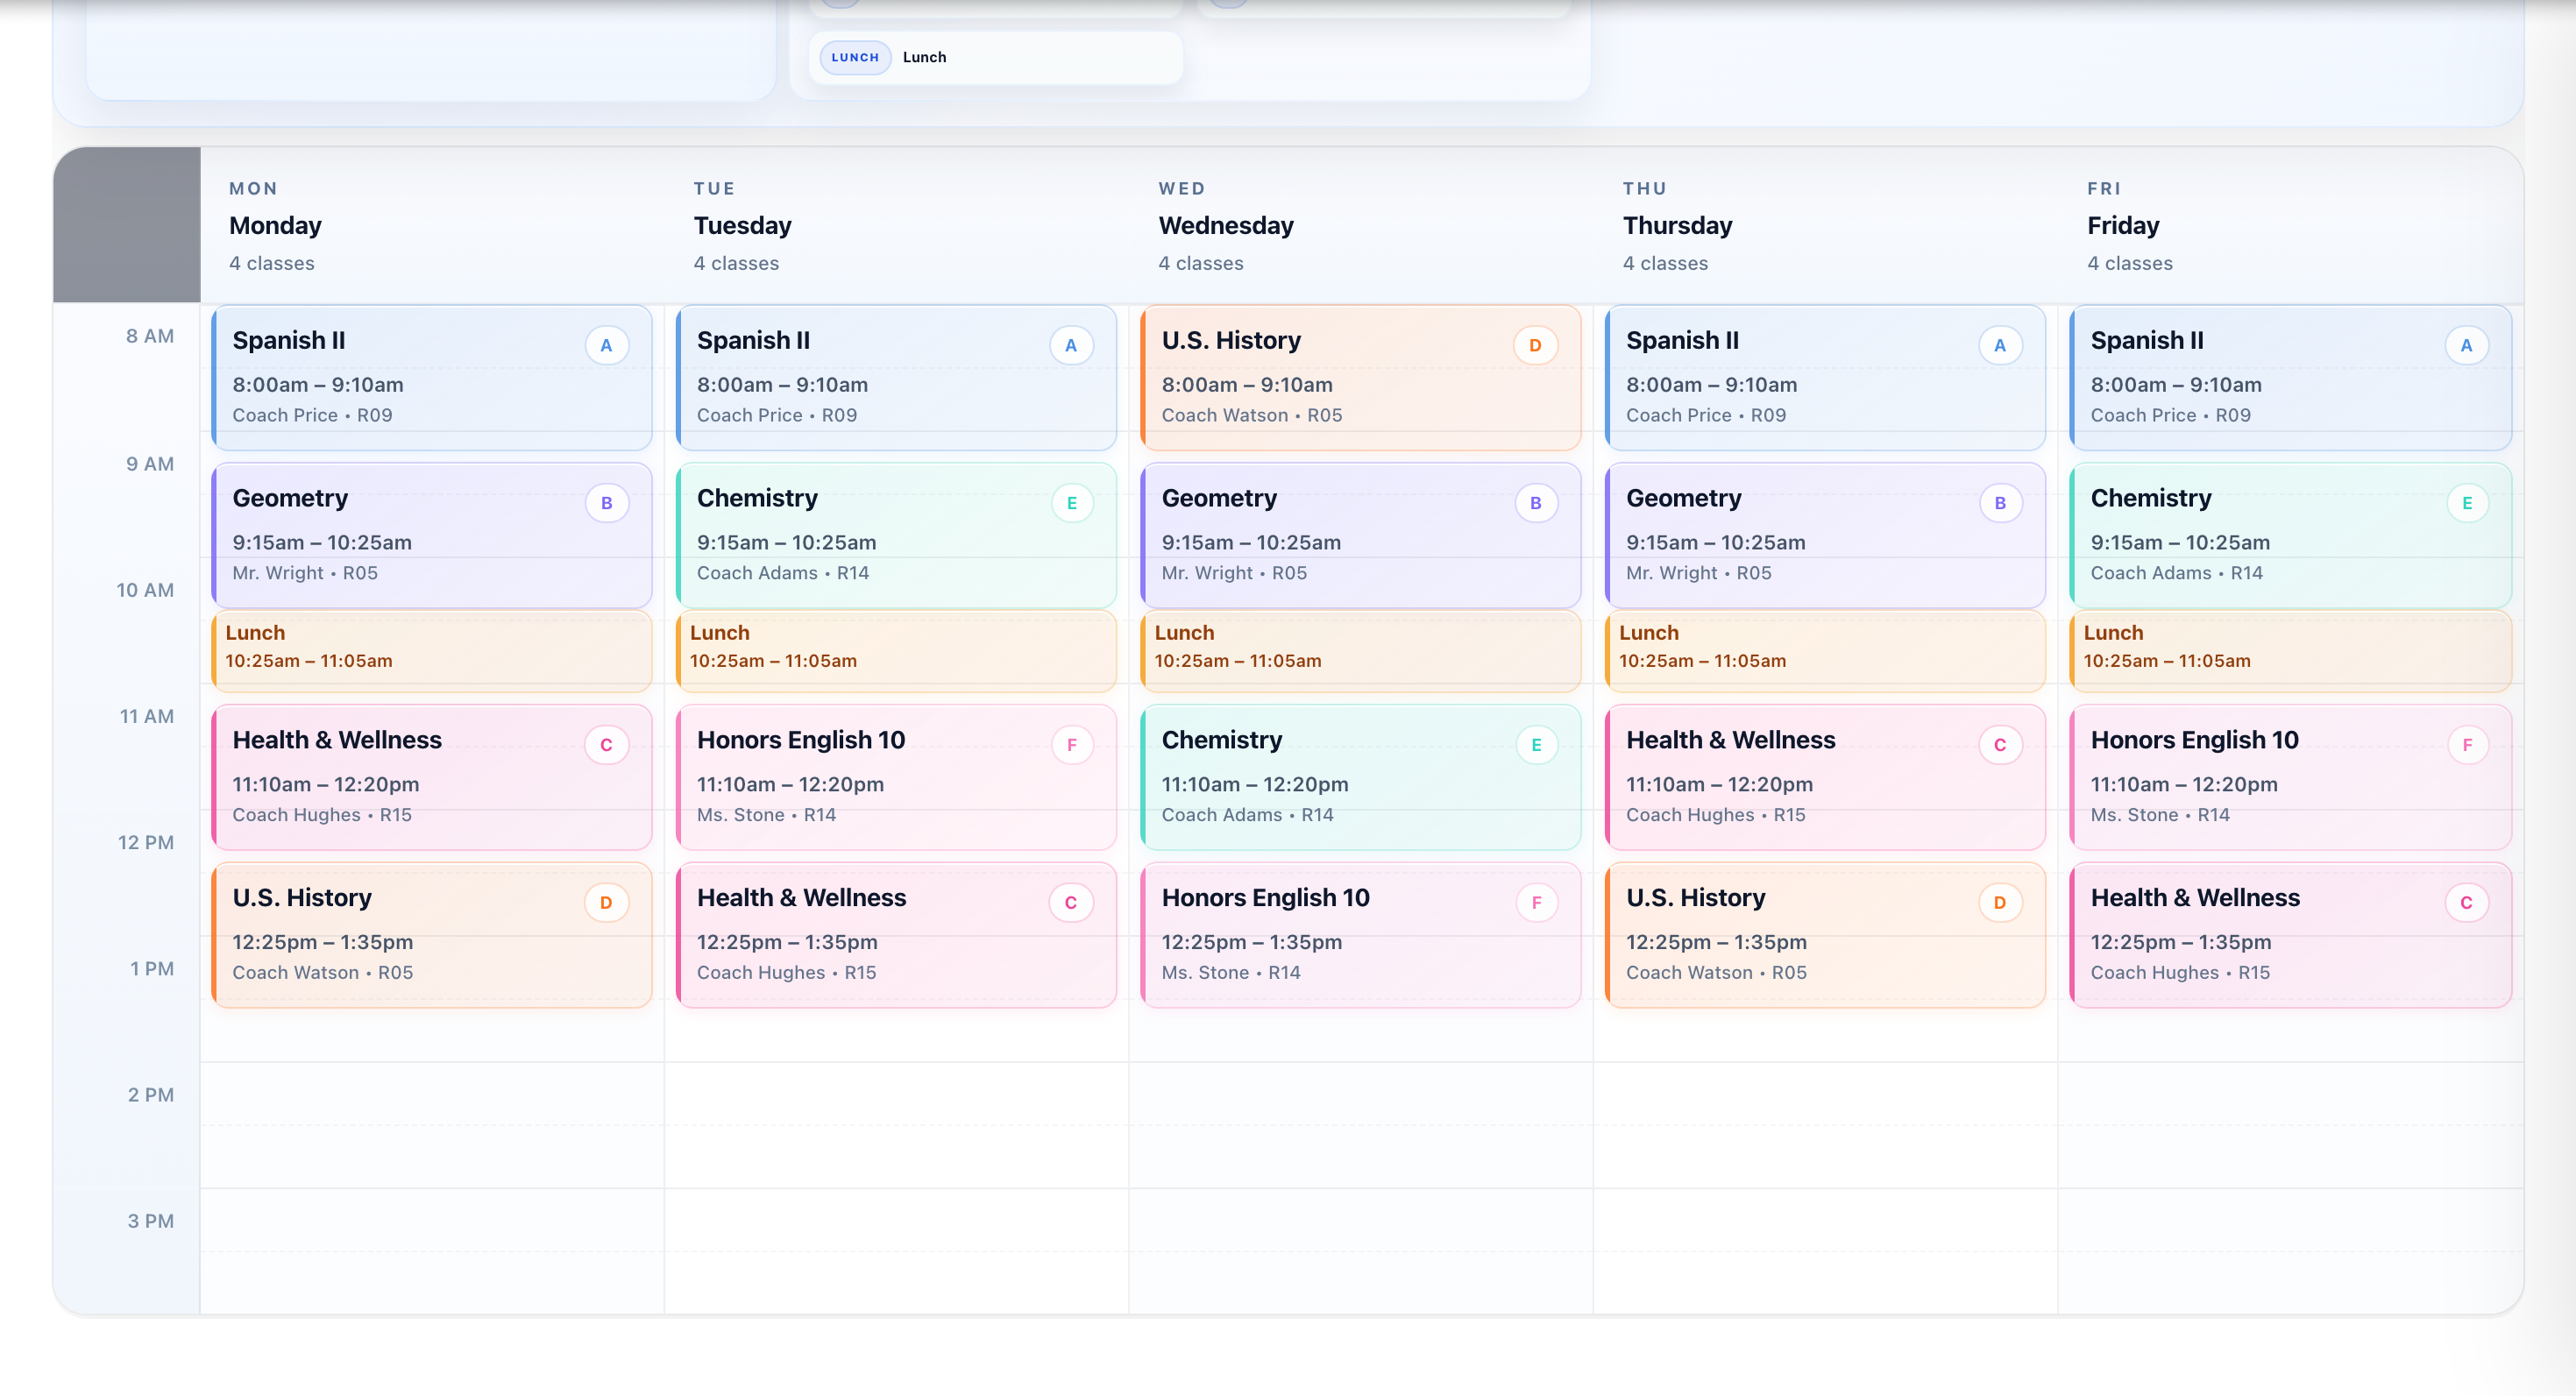Select the Friday column header

click(2123, 226)
